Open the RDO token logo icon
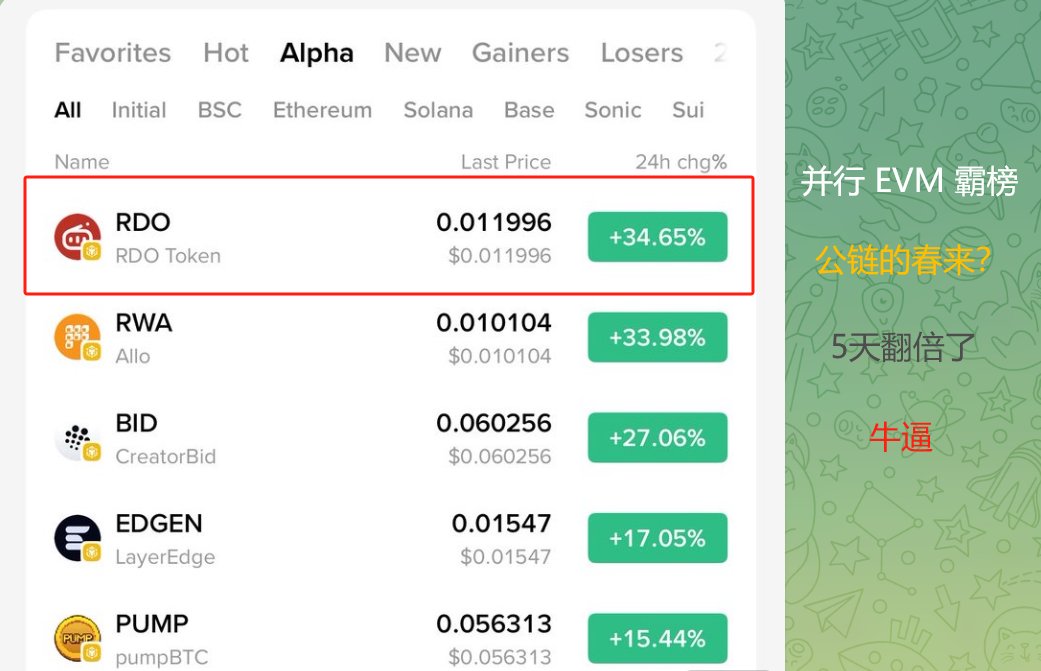 tap(78, 237)
